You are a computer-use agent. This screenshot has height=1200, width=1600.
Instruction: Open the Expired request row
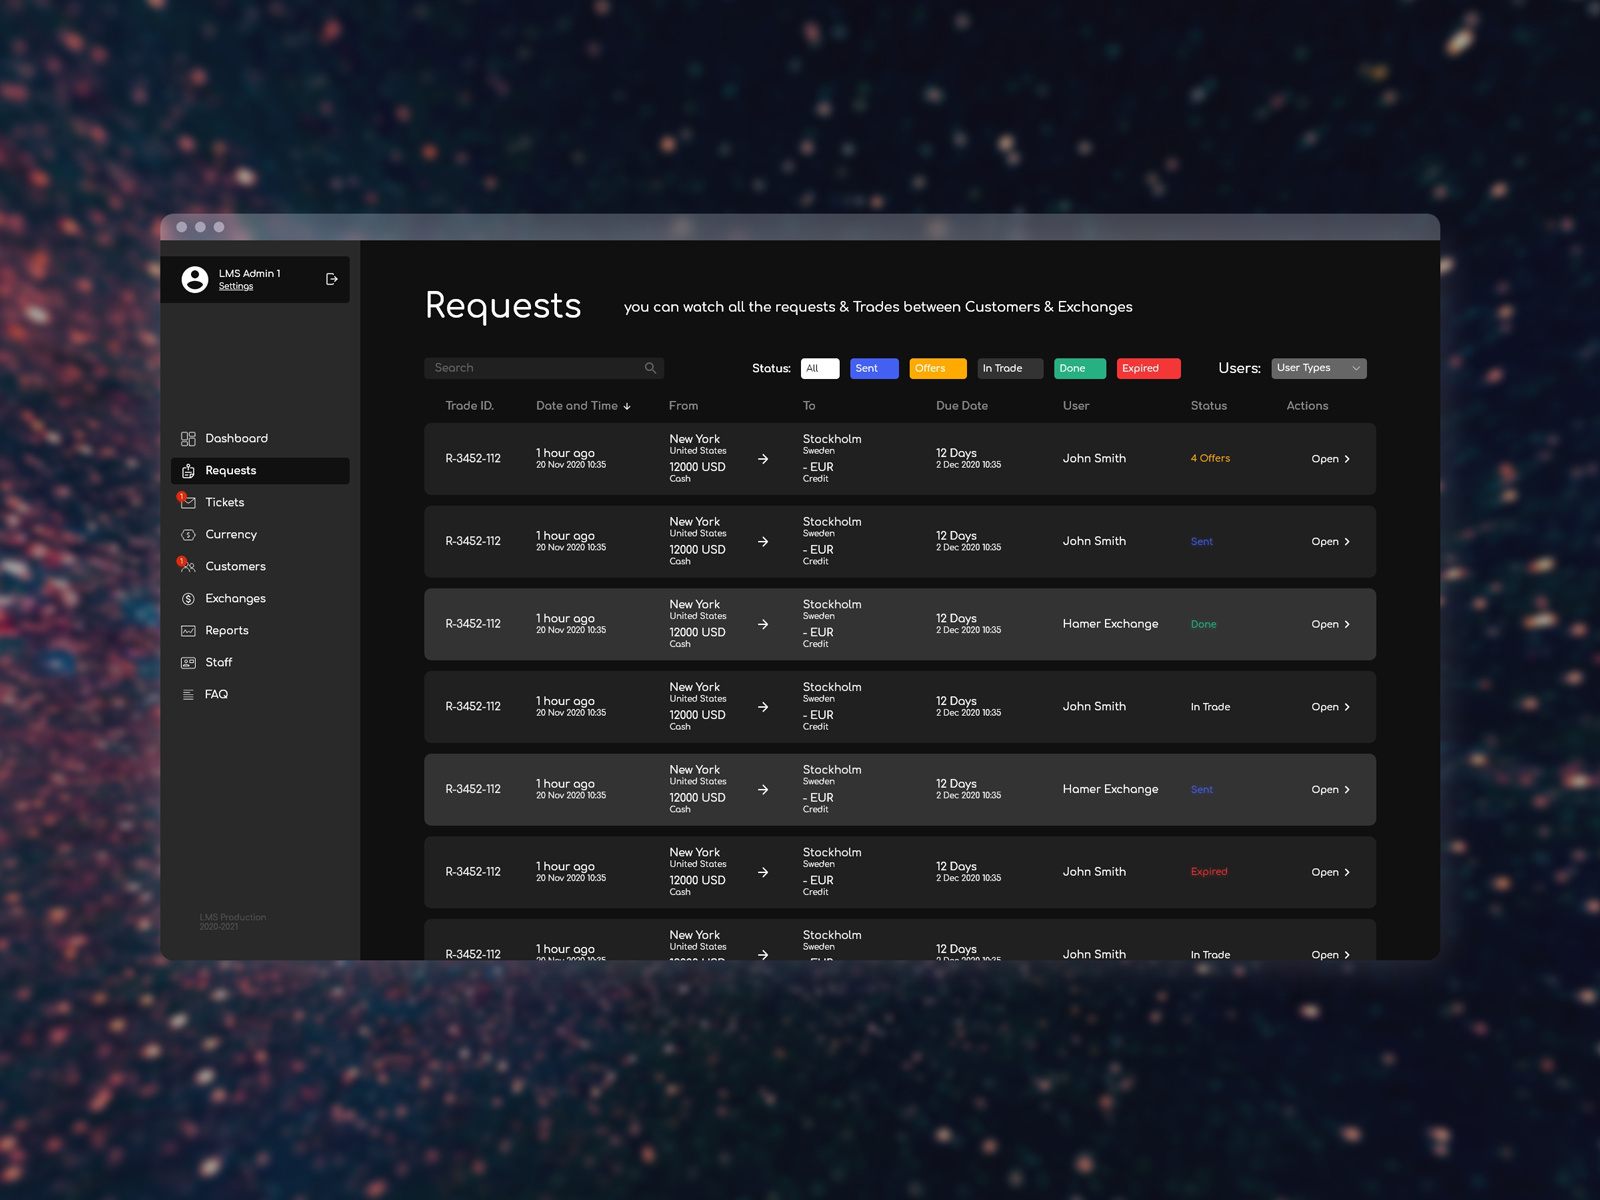coord(1329,872)
